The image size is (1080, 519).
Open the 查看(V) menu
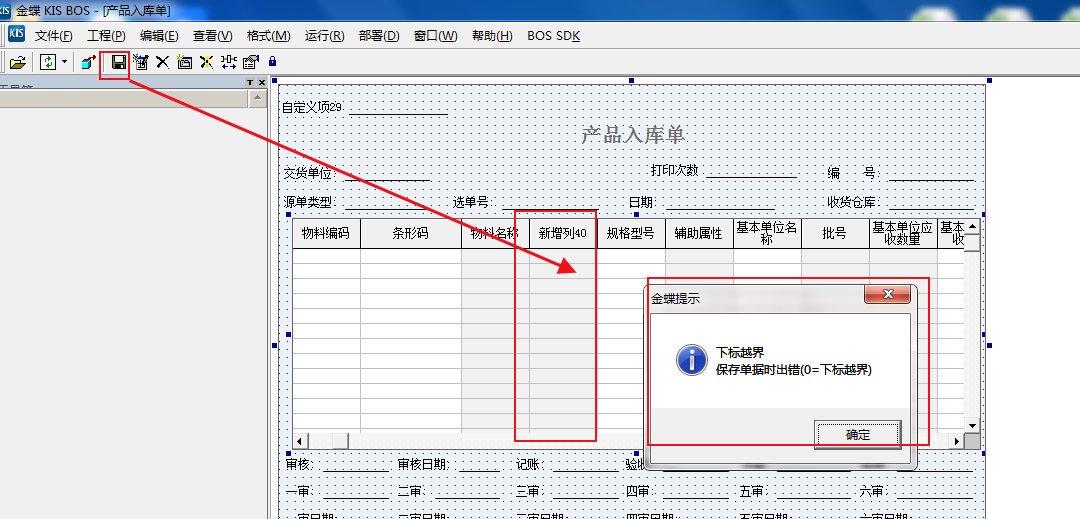pos(213,36)
